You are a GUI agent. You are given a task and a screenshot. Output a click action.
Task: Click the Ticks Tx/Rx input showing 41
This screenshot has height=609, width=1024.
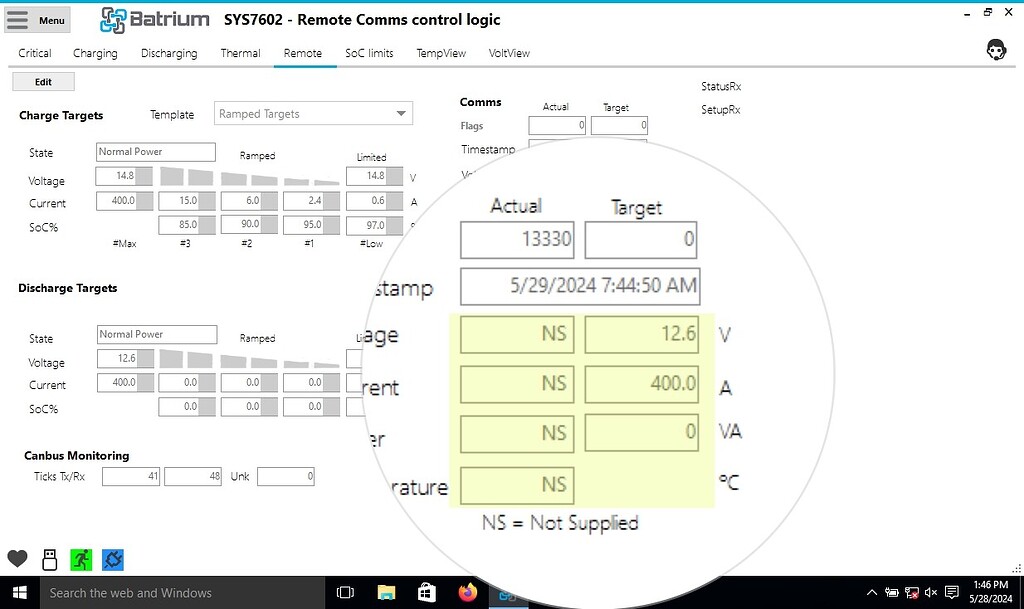pos(130,476)
